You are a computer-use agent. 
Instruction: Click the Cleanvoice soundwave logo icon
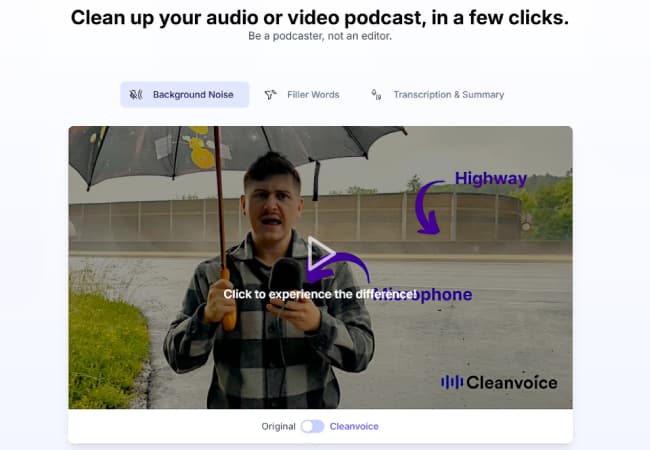coord(452,382)
